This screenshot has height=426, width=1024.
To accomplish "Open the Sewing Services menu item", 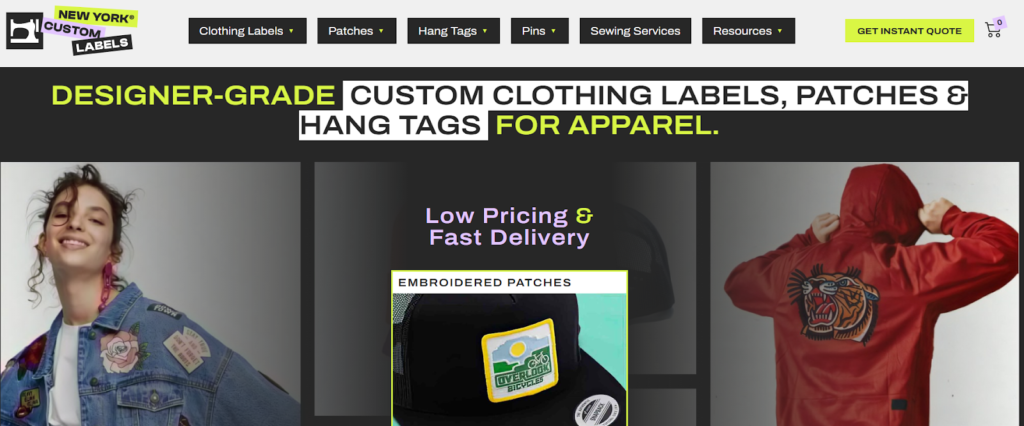I will (x=635, y=31).
